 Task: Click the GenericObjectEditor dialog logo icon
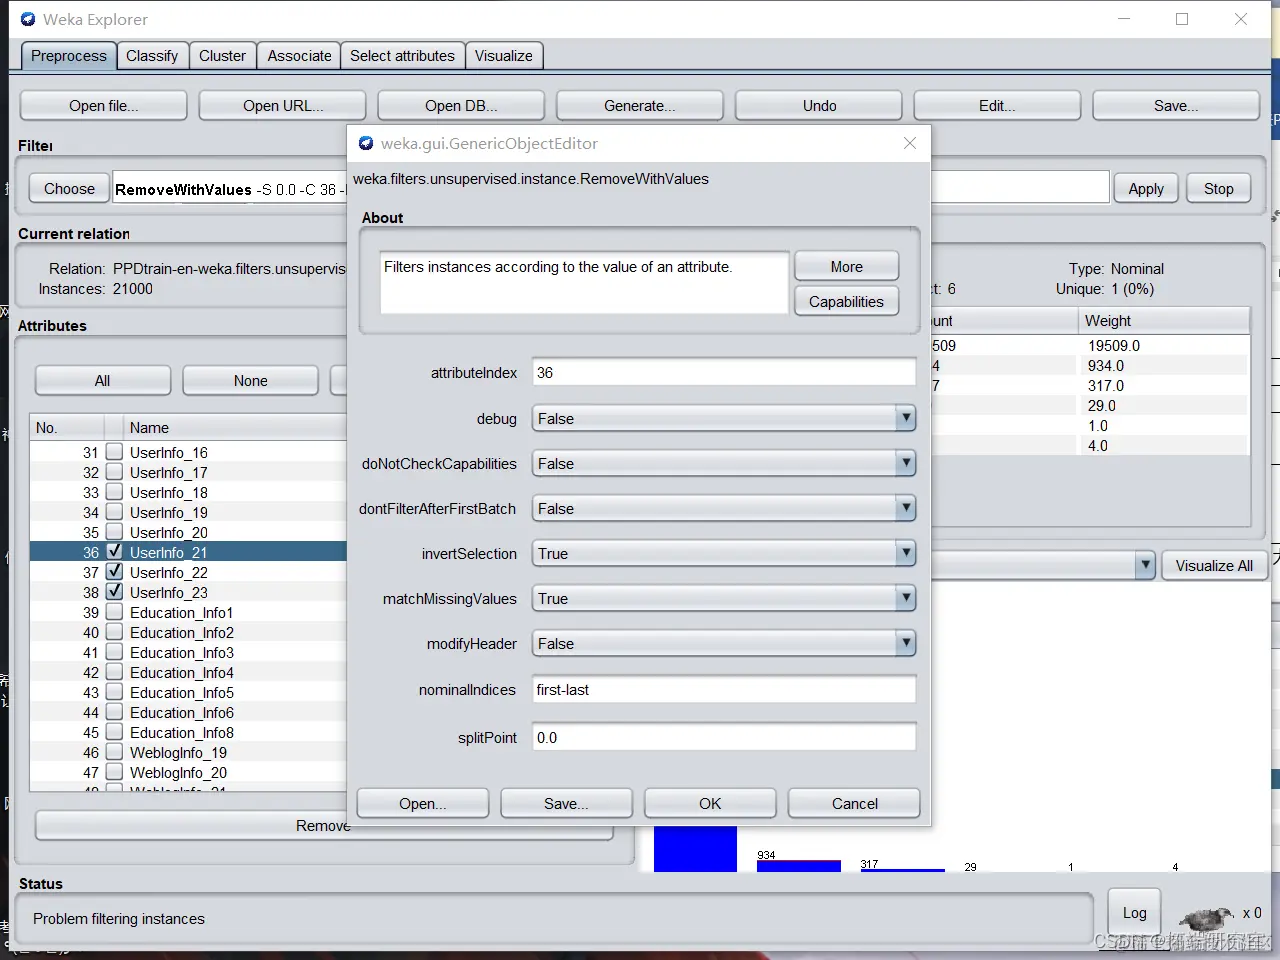pyautogui.click(x=366, y=143)
